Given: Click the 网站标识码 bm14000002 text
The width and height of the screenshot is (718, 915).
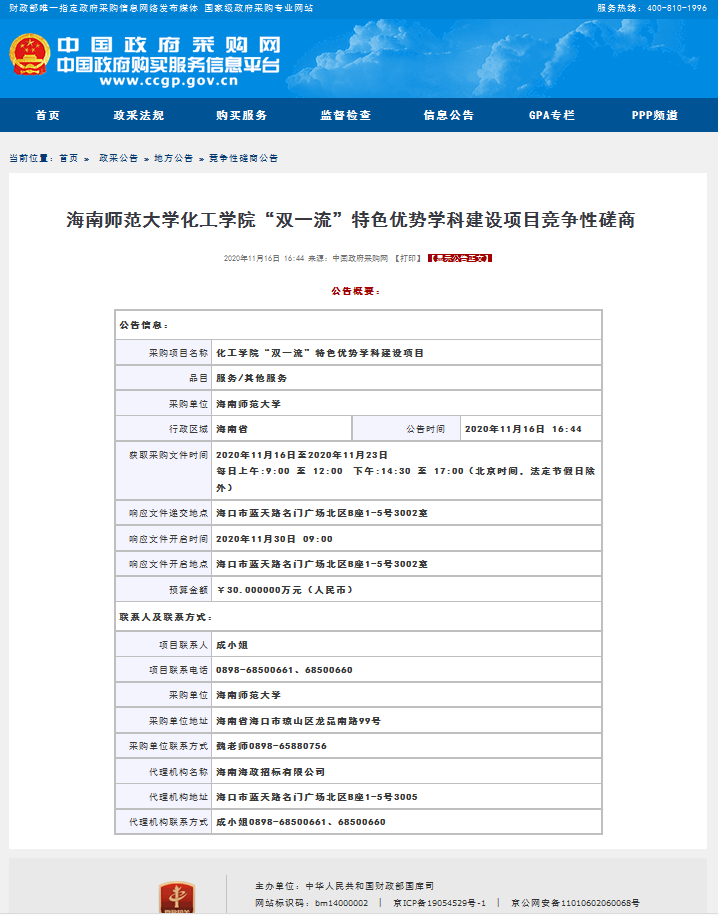Looking at the screenshot, I should pyautogui.click(x=312, y=903).
